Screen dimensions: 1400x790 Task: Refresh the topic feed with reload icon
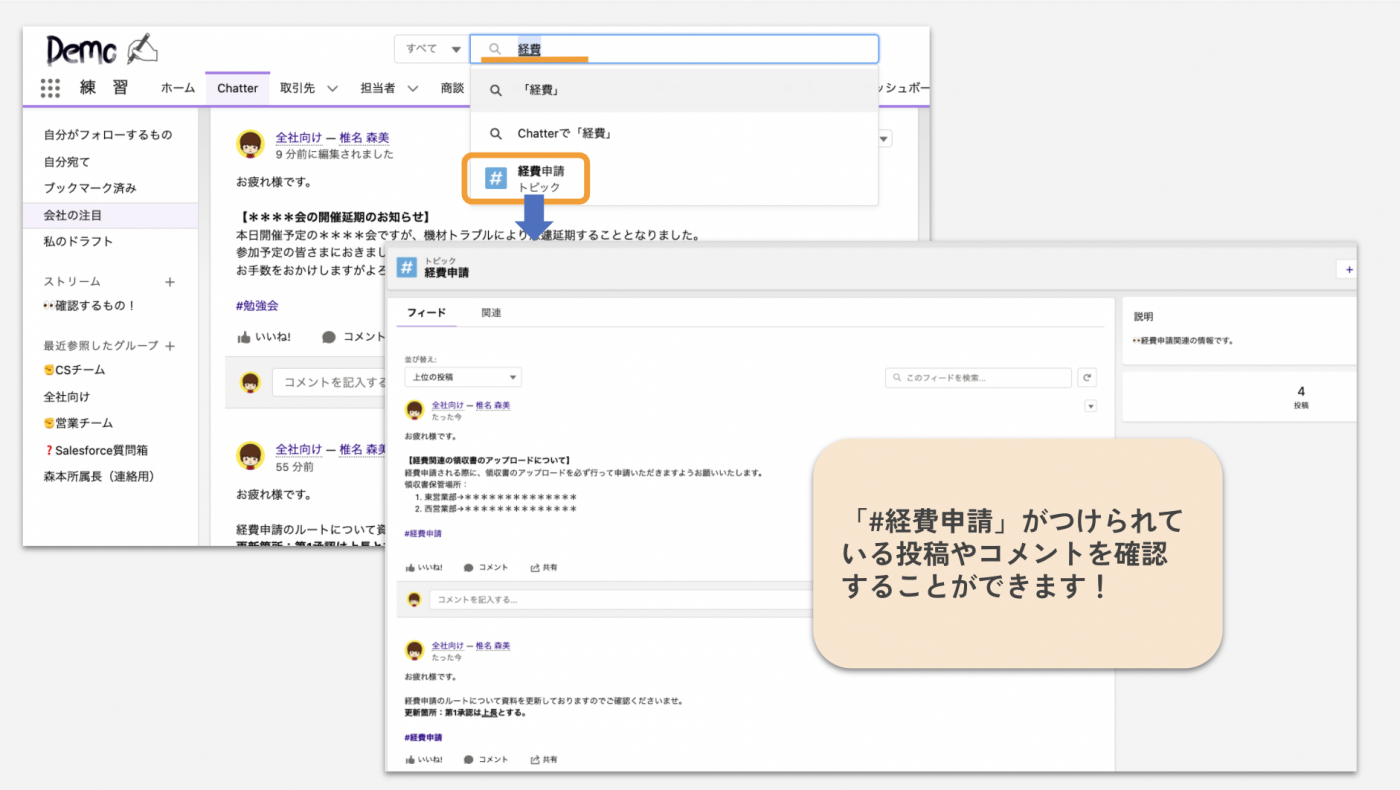coord(1088,378)
